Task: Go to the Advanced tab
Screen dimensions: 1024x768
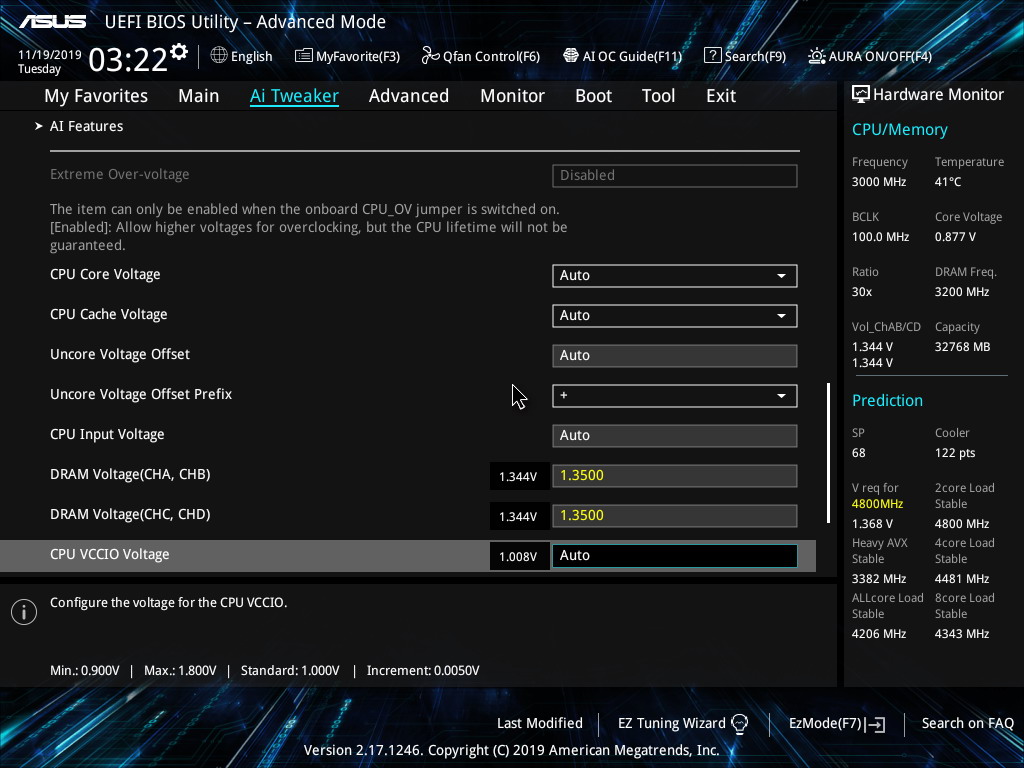Action: click(409, 96)
